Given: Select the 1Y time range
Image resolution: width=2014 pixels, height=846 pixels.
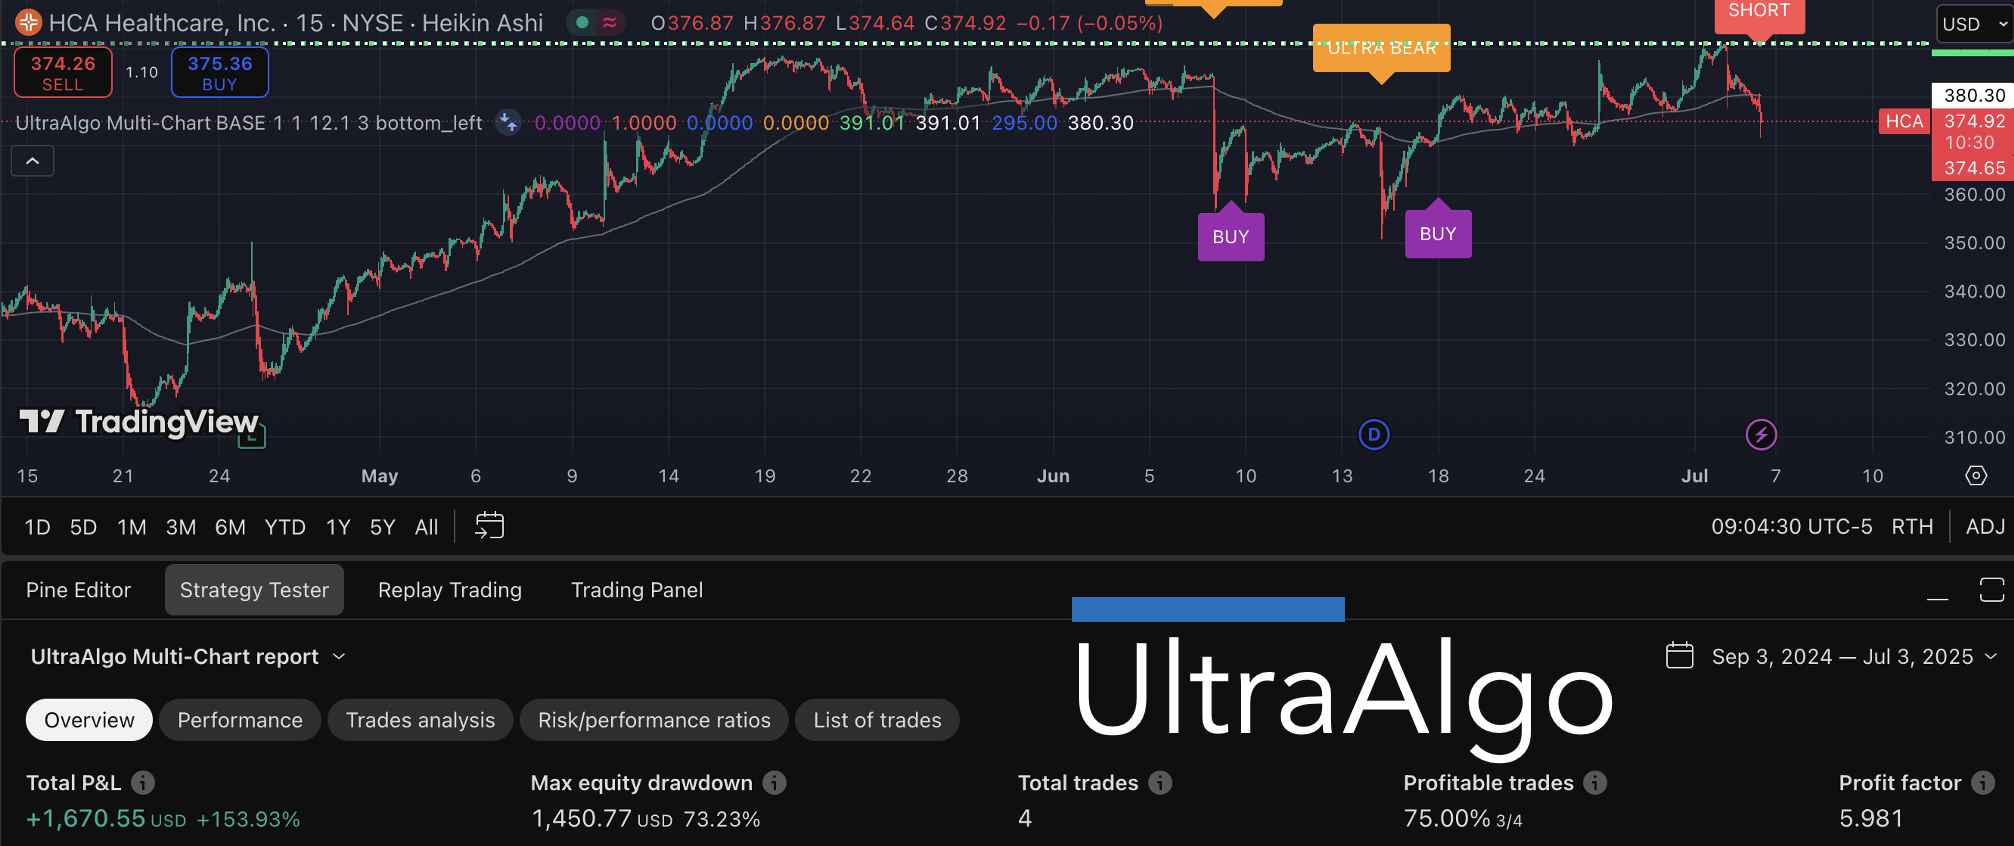Looking at the screenshot, I should pyautogui.click(x=338, y=527).
